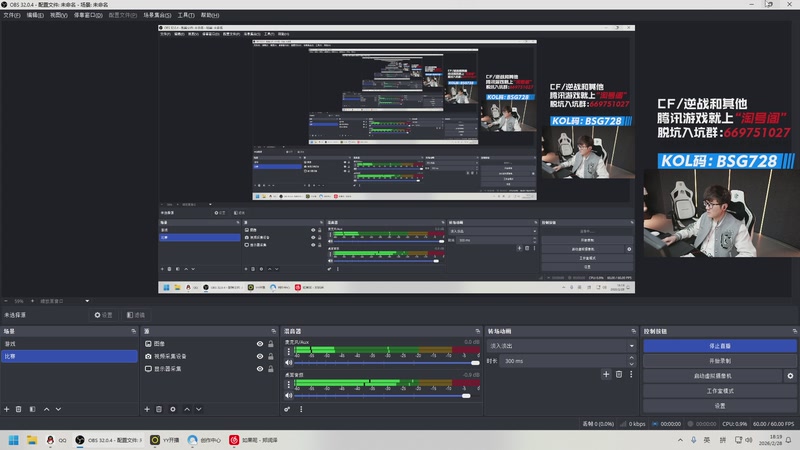Add a new scene with the plus icon

click(x=7, y=409)
